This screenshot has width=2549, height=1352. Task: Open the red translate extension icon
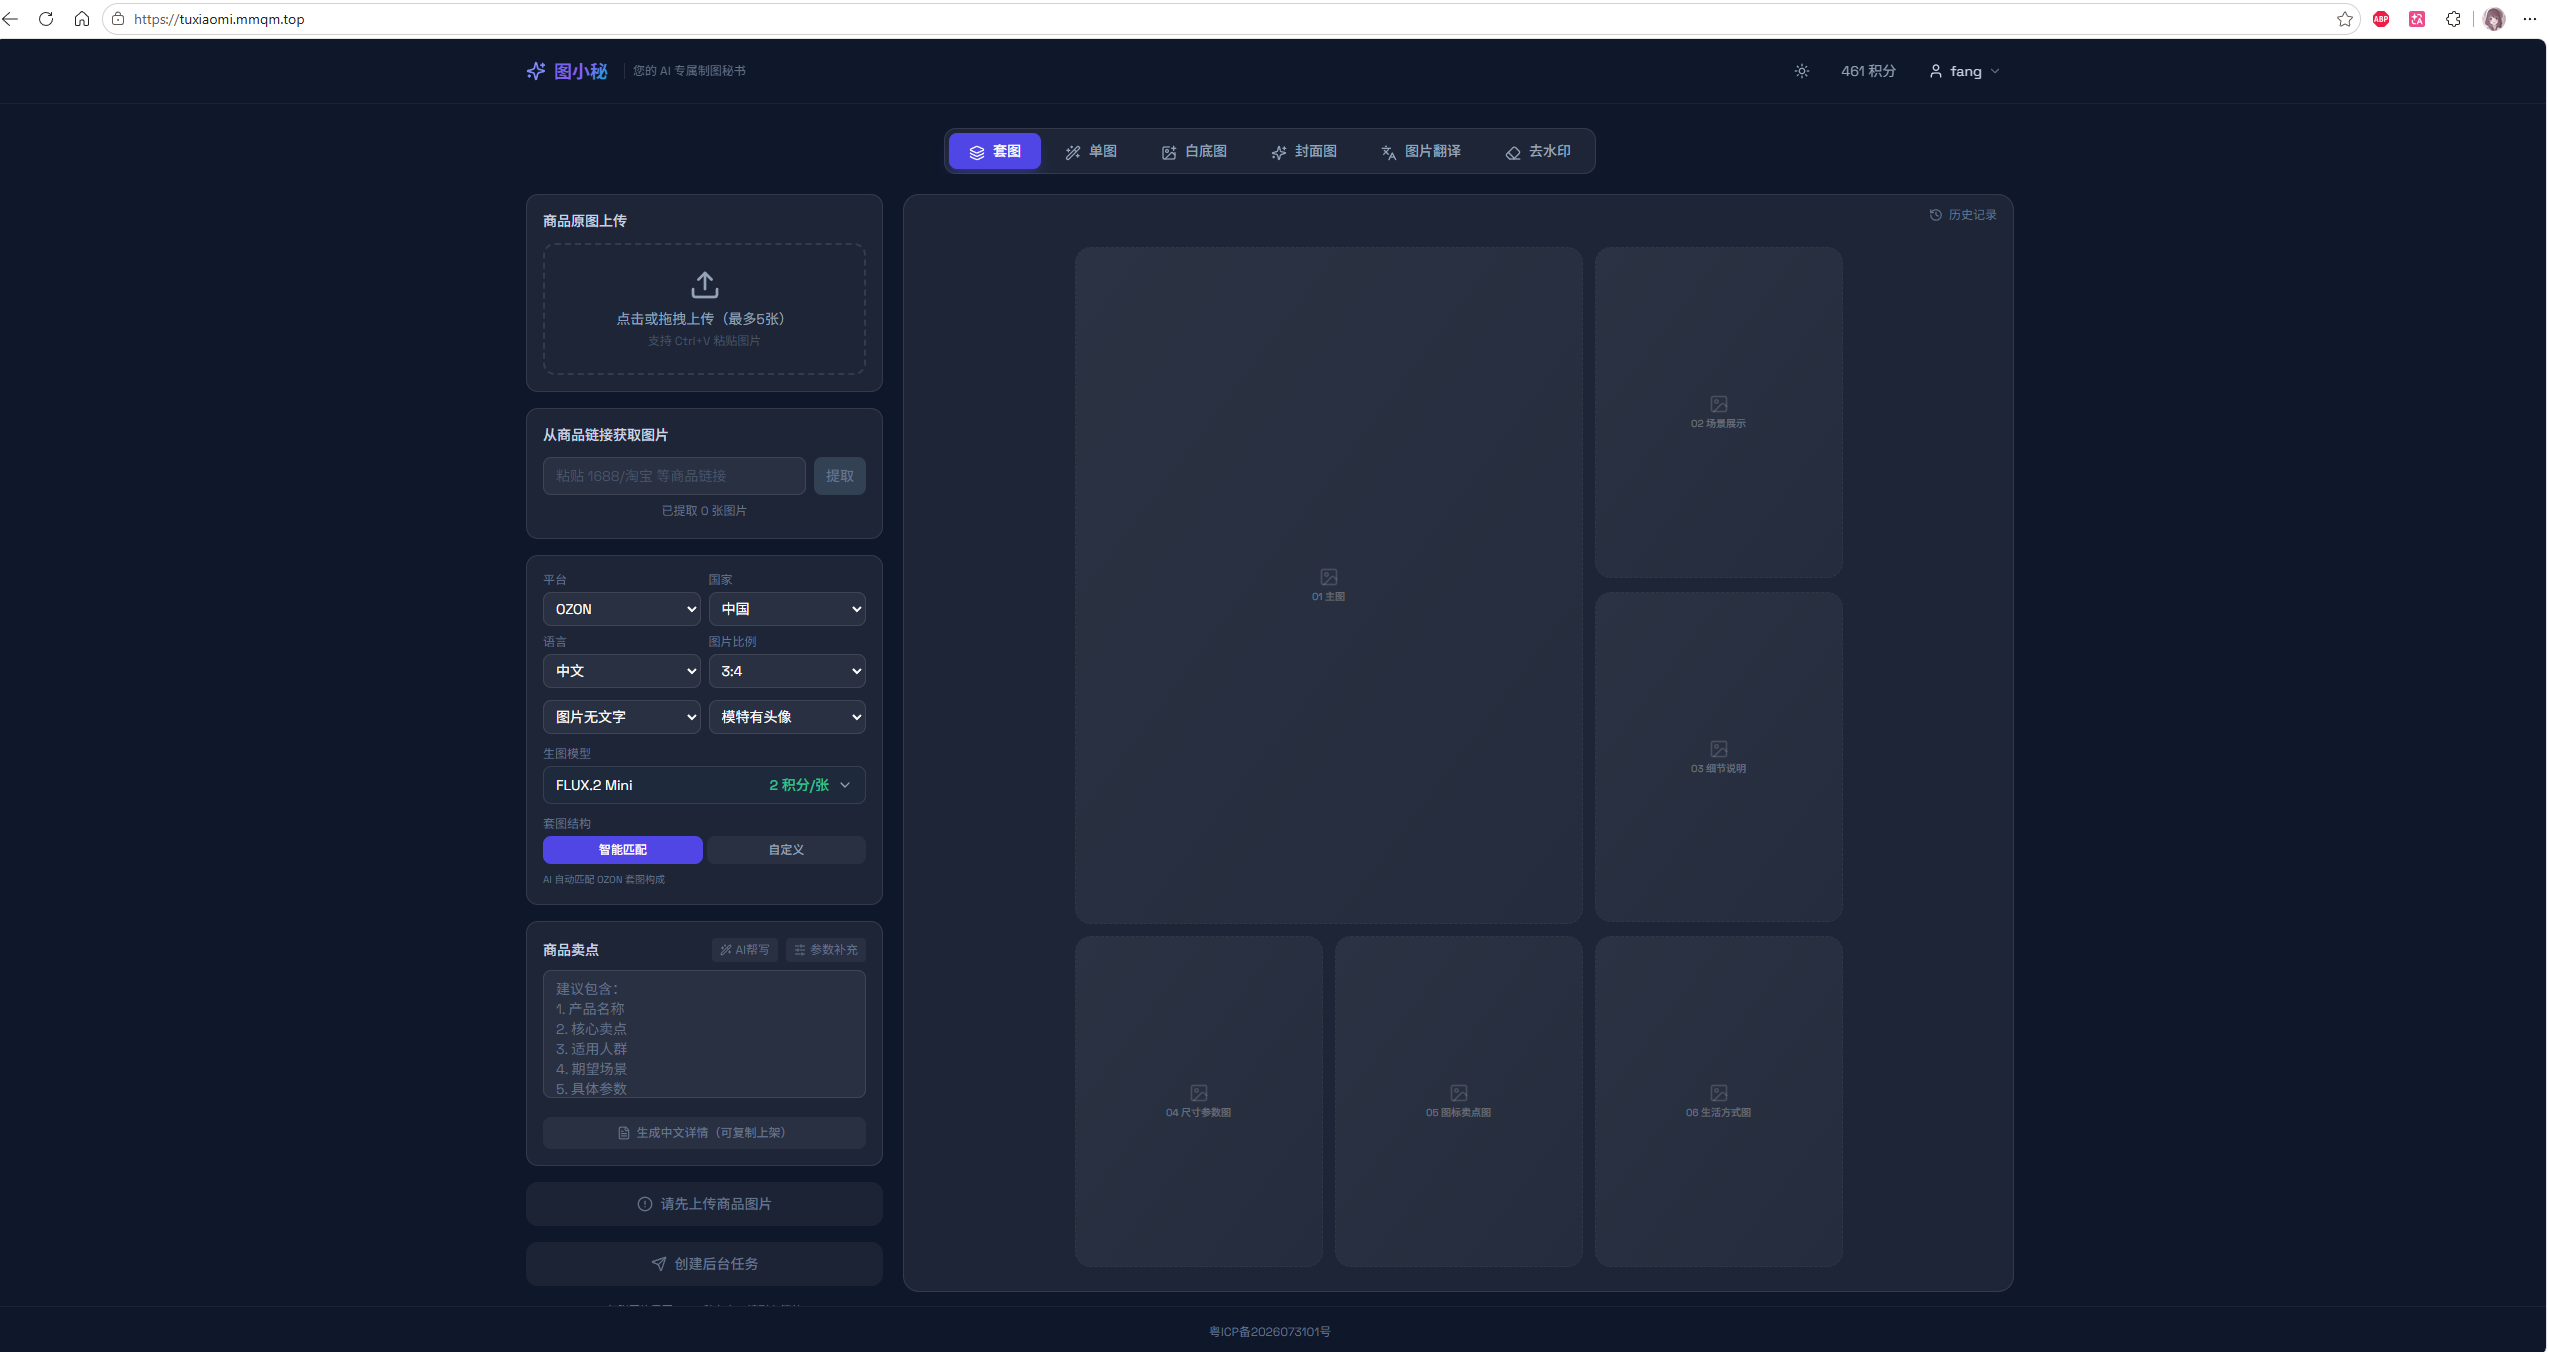tap(2417, 19)
